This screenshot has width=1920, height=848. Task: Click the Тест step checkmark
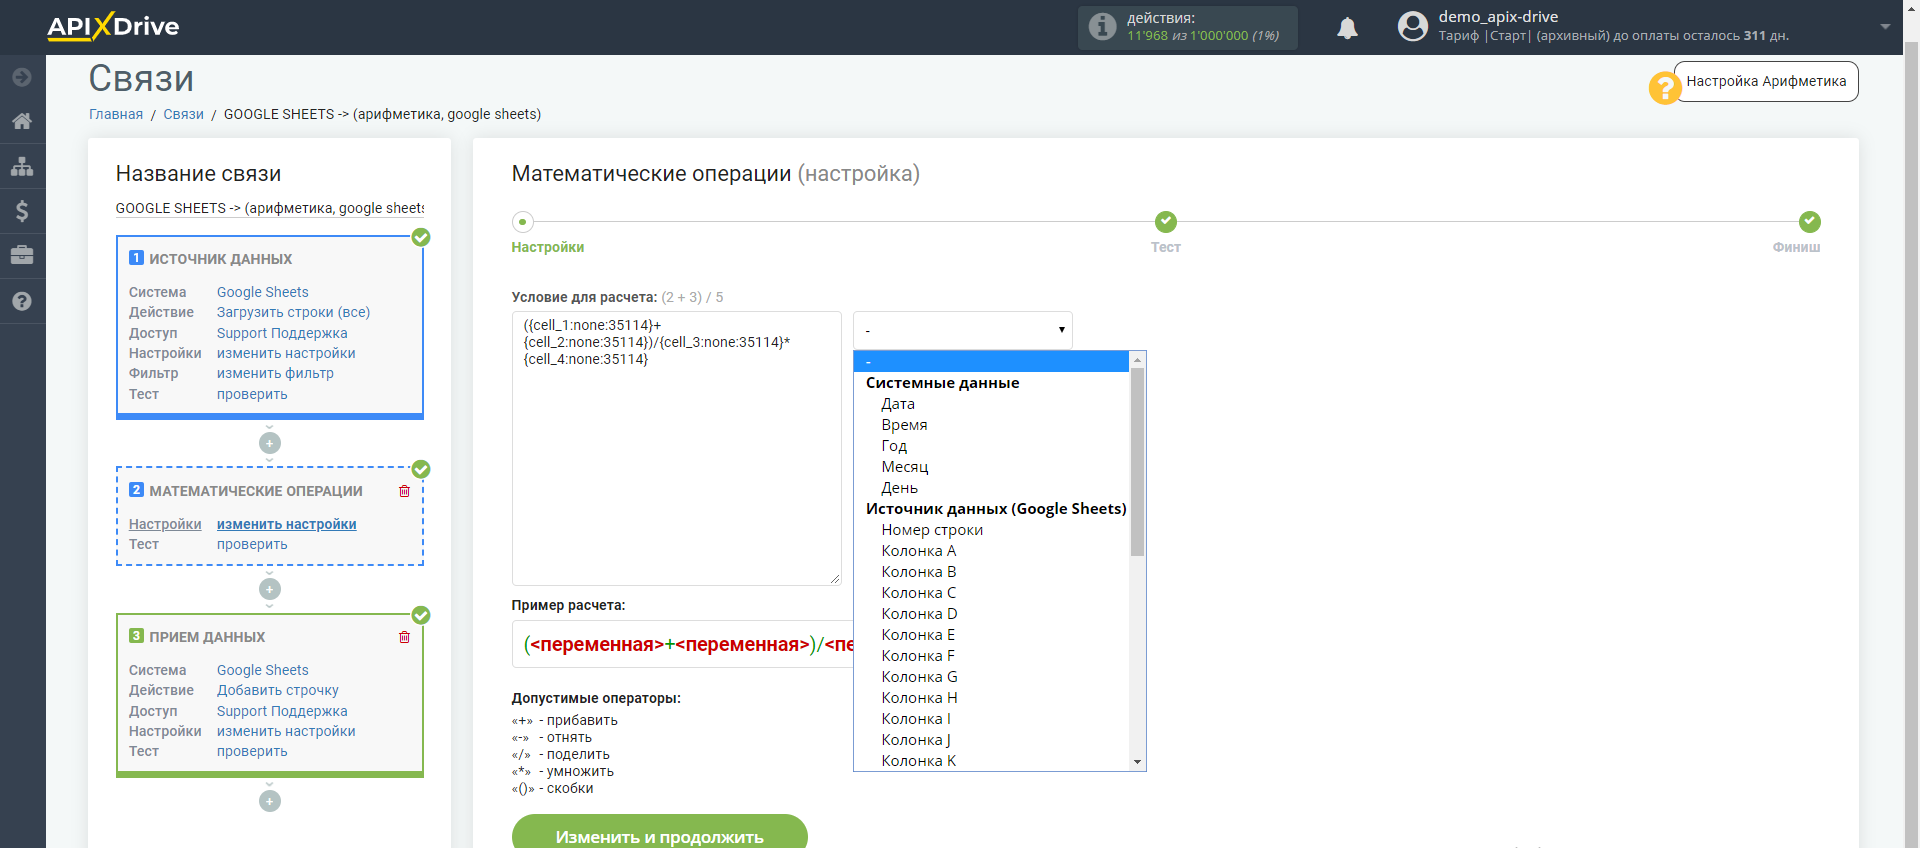click(1166, 222)
